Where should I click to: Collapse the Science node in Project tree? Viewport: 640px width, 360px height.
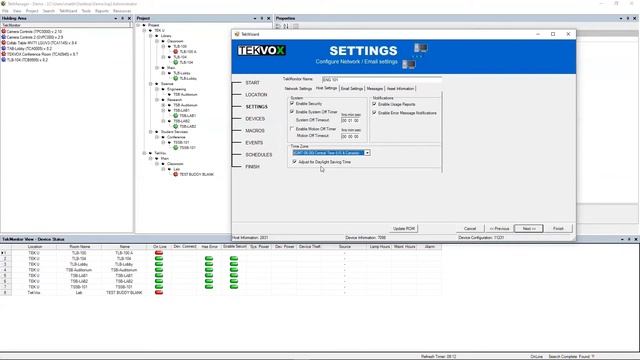point(151,84)
